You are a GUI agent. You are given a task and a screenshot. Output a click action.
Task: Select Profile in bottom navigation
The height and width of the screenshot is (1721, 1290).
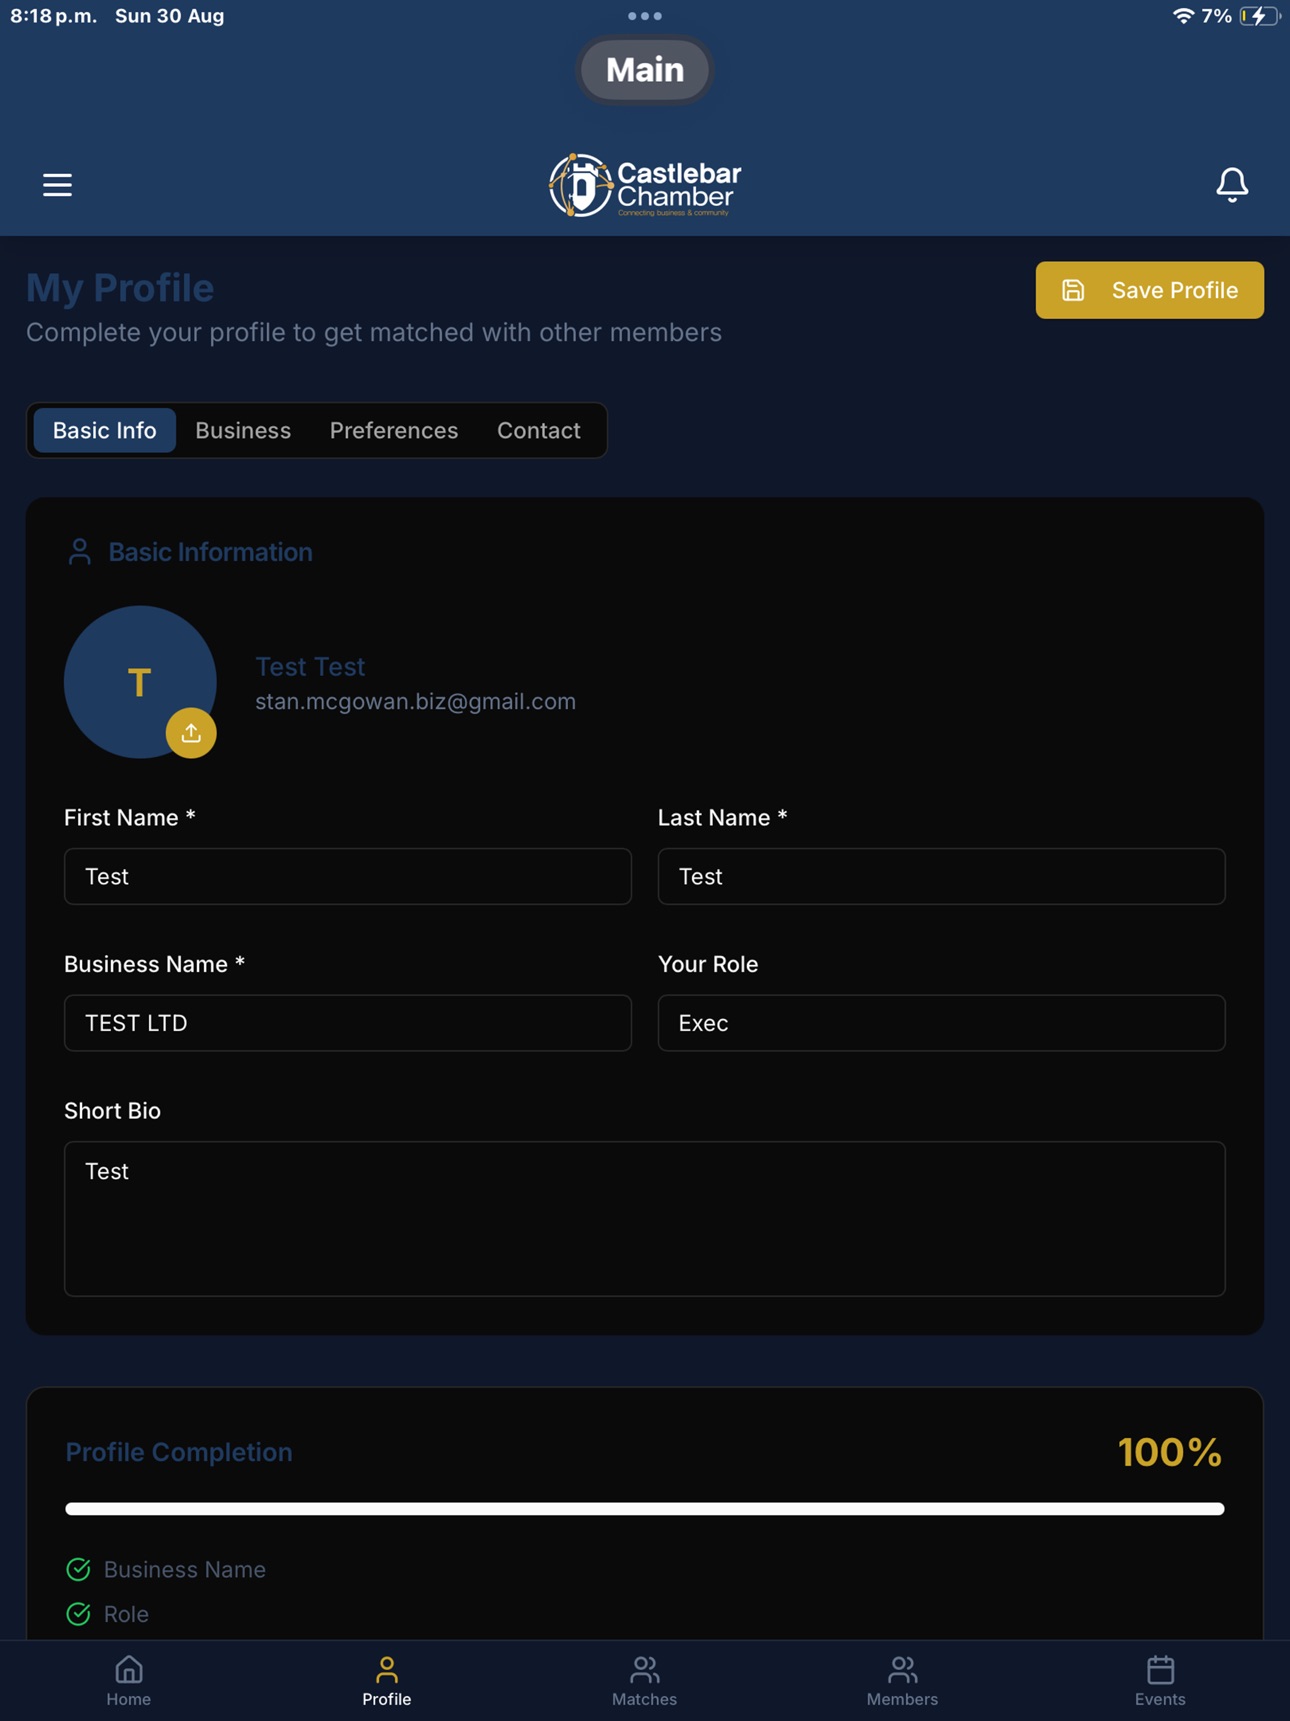tap(387, 1680)
